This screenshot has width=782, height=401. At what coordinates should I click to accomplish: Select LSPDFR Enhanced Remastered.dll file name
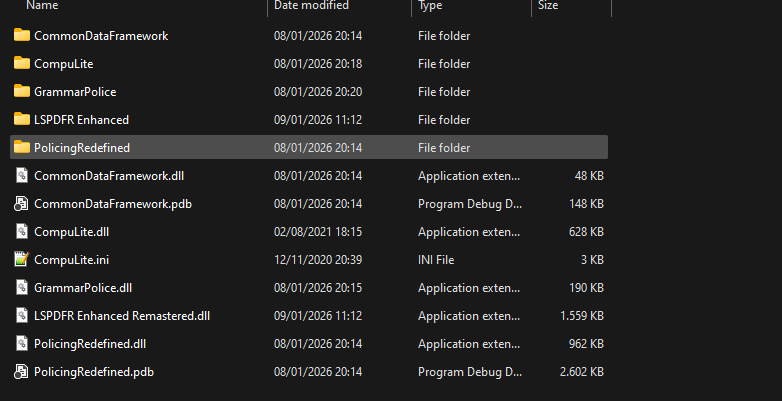pyautogui.click(x=122, y=316)
